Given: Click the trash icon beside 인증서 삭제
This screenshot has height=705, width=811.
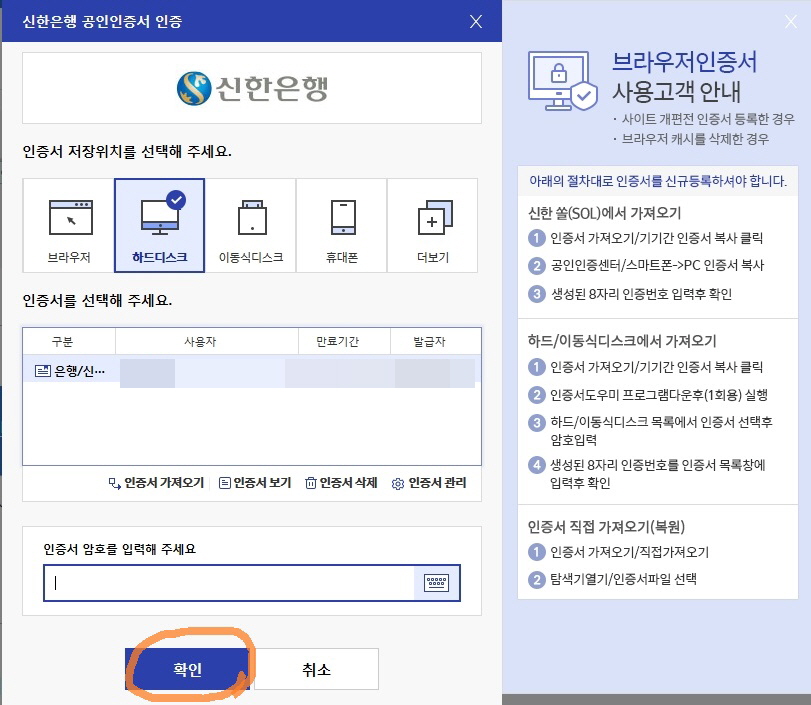Looking at the screenshot, I should pos(310,483).
